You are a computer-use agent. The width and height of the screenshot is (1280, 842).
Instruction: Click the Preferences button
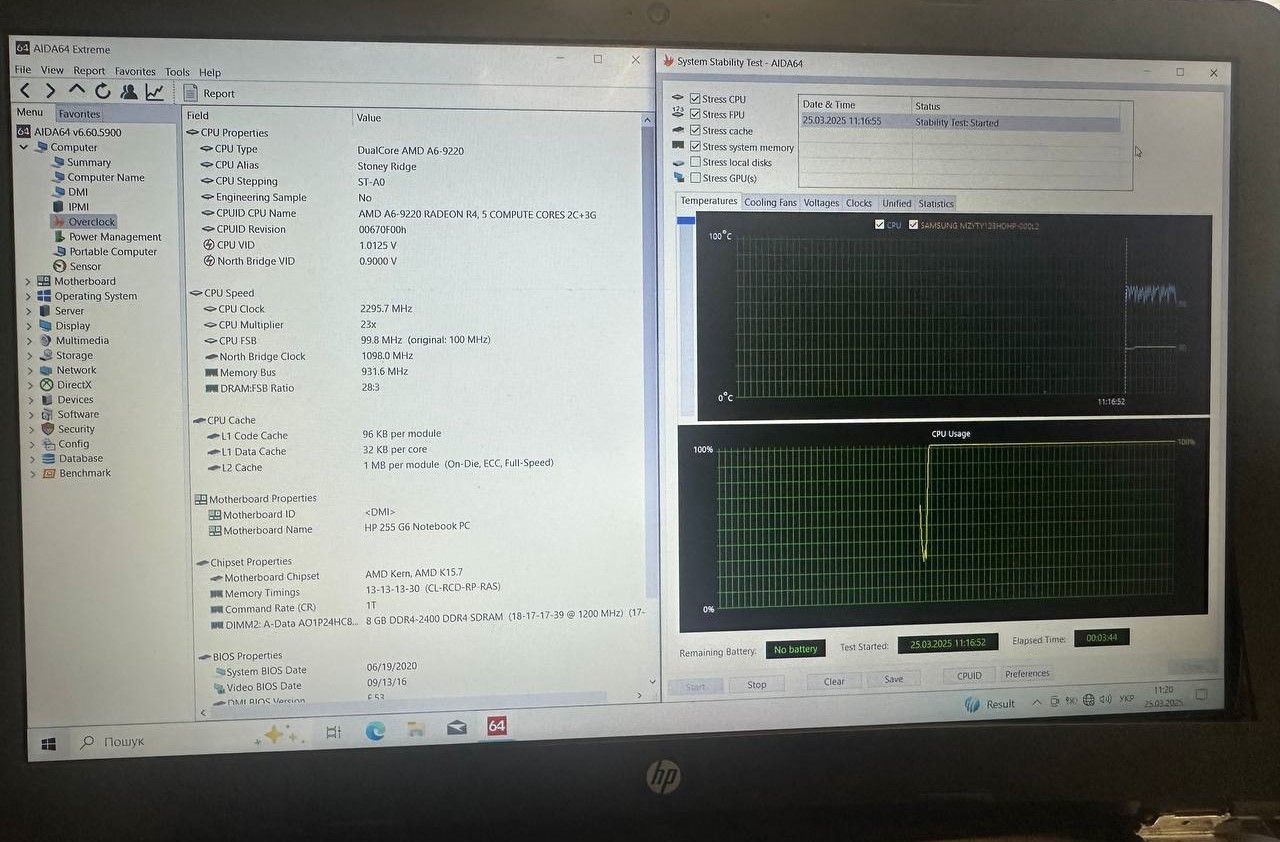tap(1027, 674)
